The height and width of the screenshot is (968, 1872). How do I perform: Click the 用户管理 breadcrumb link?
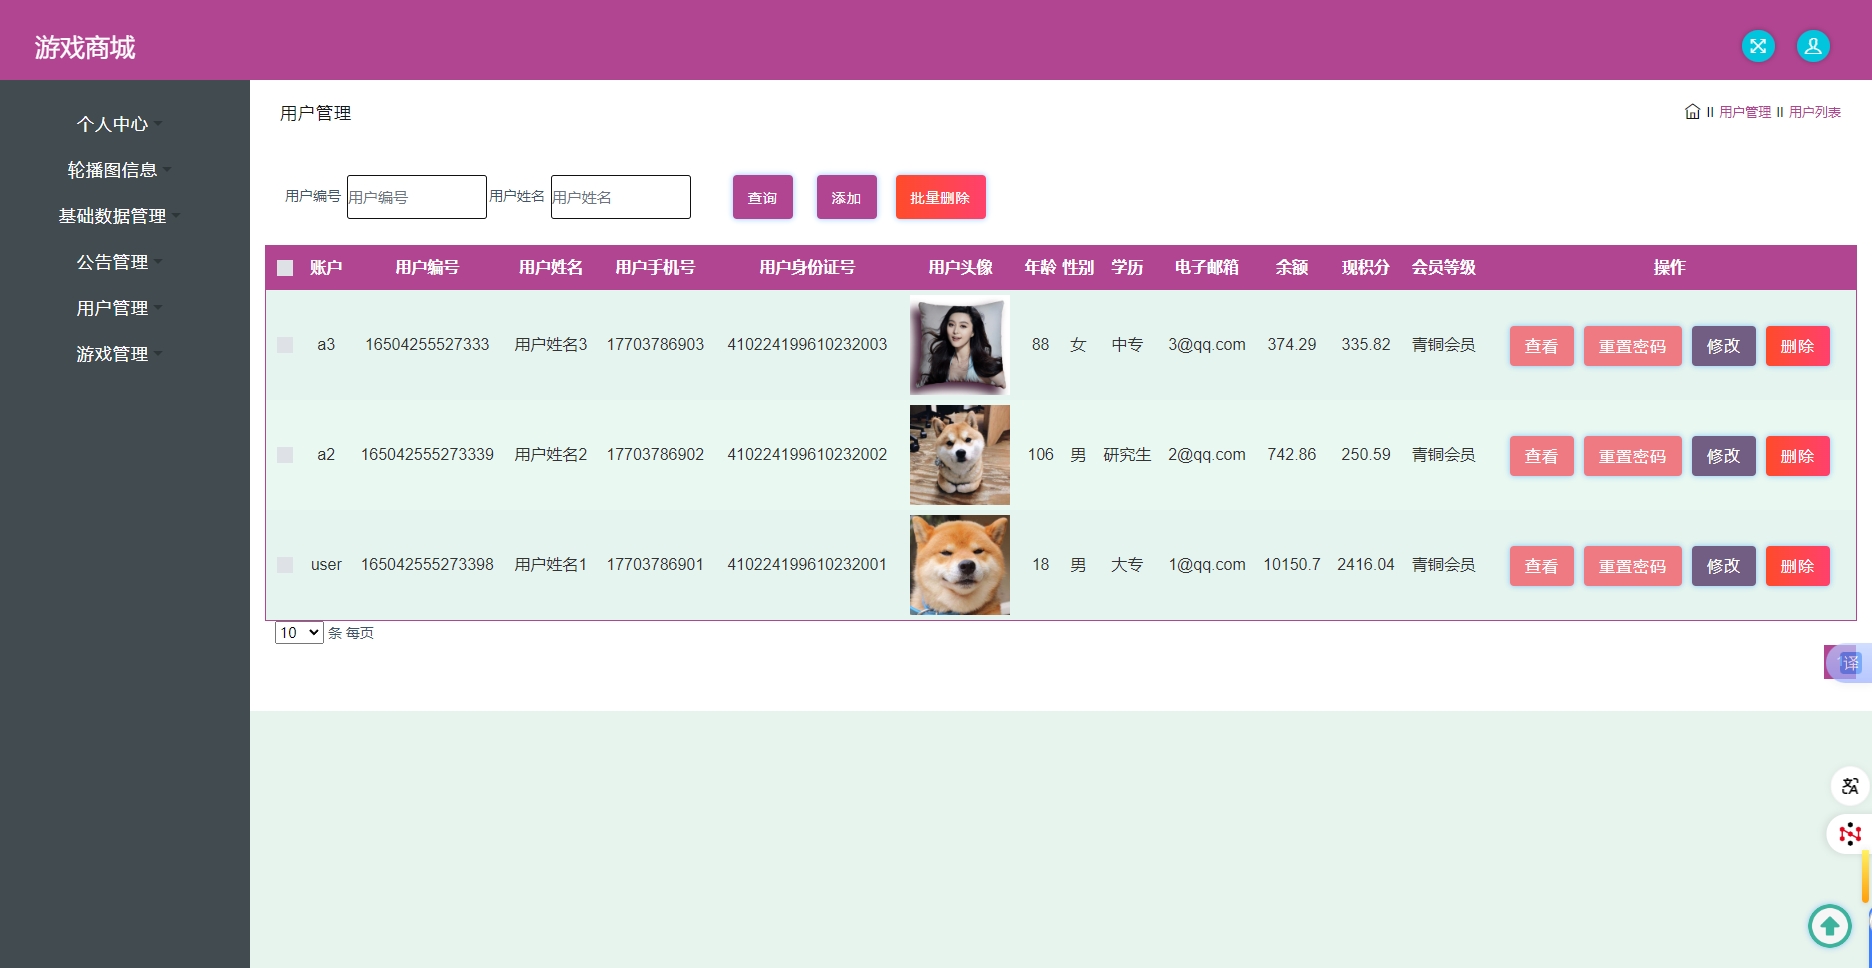[1745, 112]
